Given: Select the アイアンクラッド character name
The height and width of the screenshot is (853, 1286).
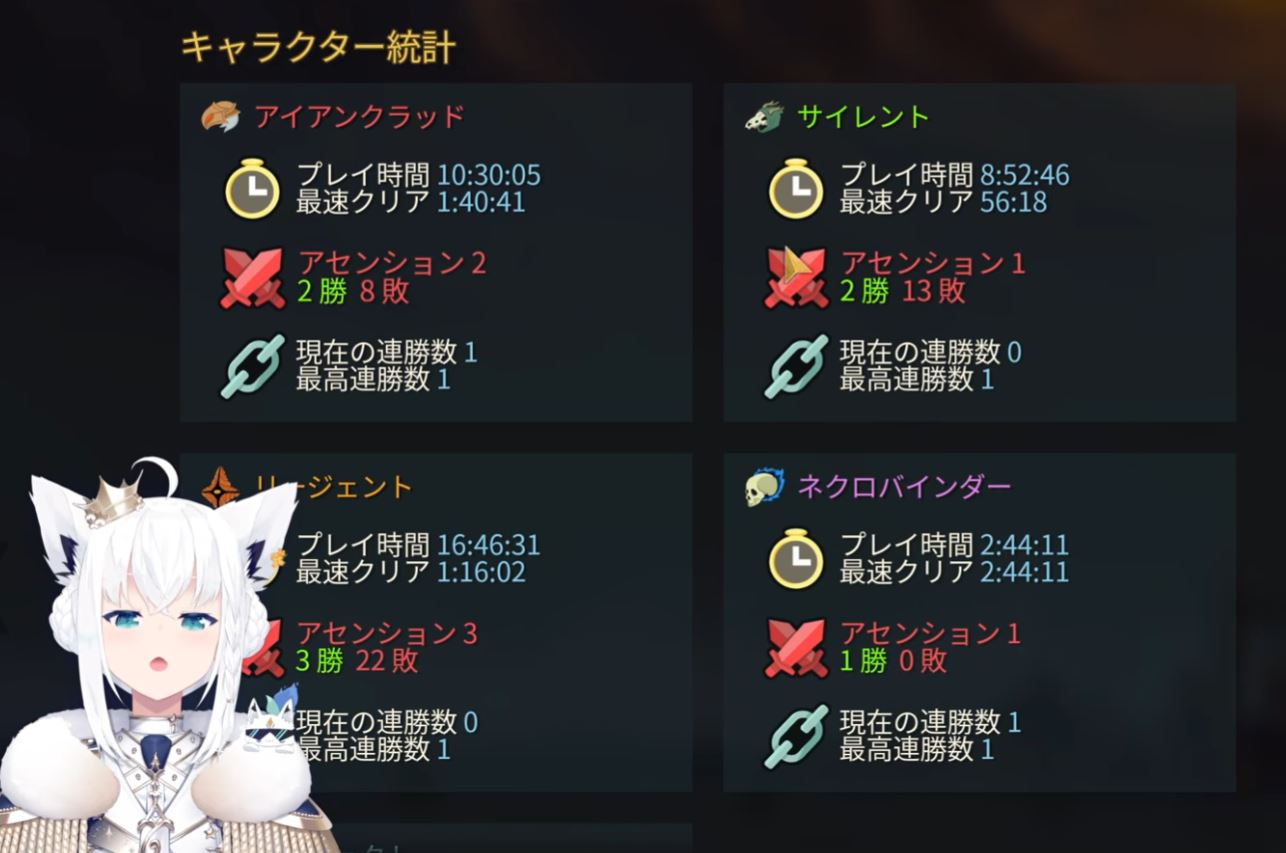Looking at the screenshot, I should click(359, 117).
